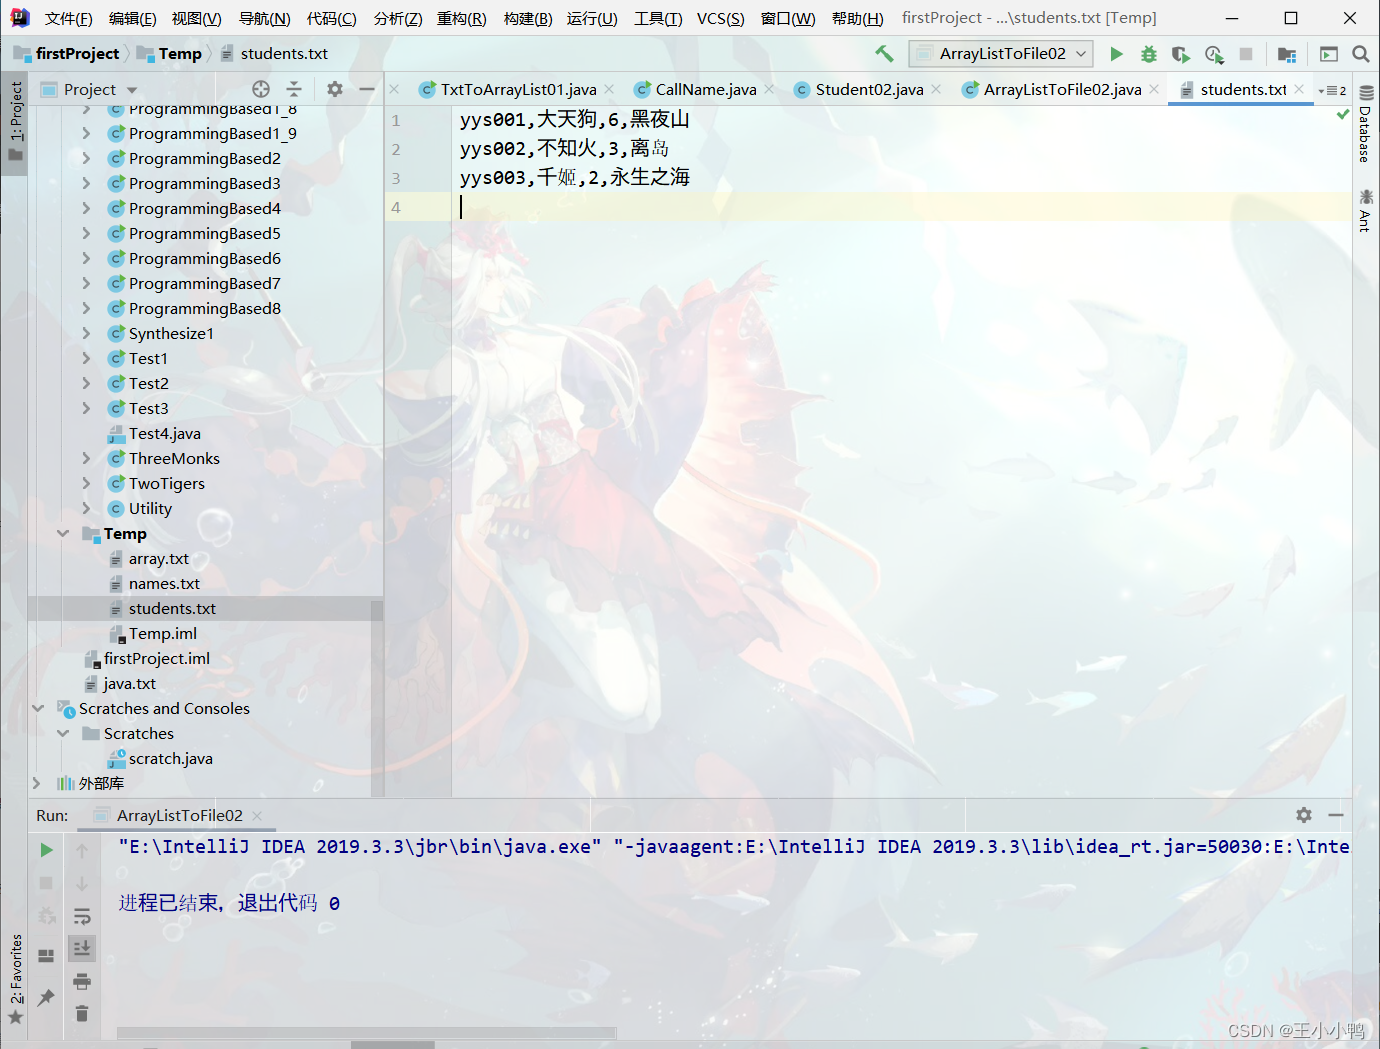Select Test4.java in project tree

point(164,433)
